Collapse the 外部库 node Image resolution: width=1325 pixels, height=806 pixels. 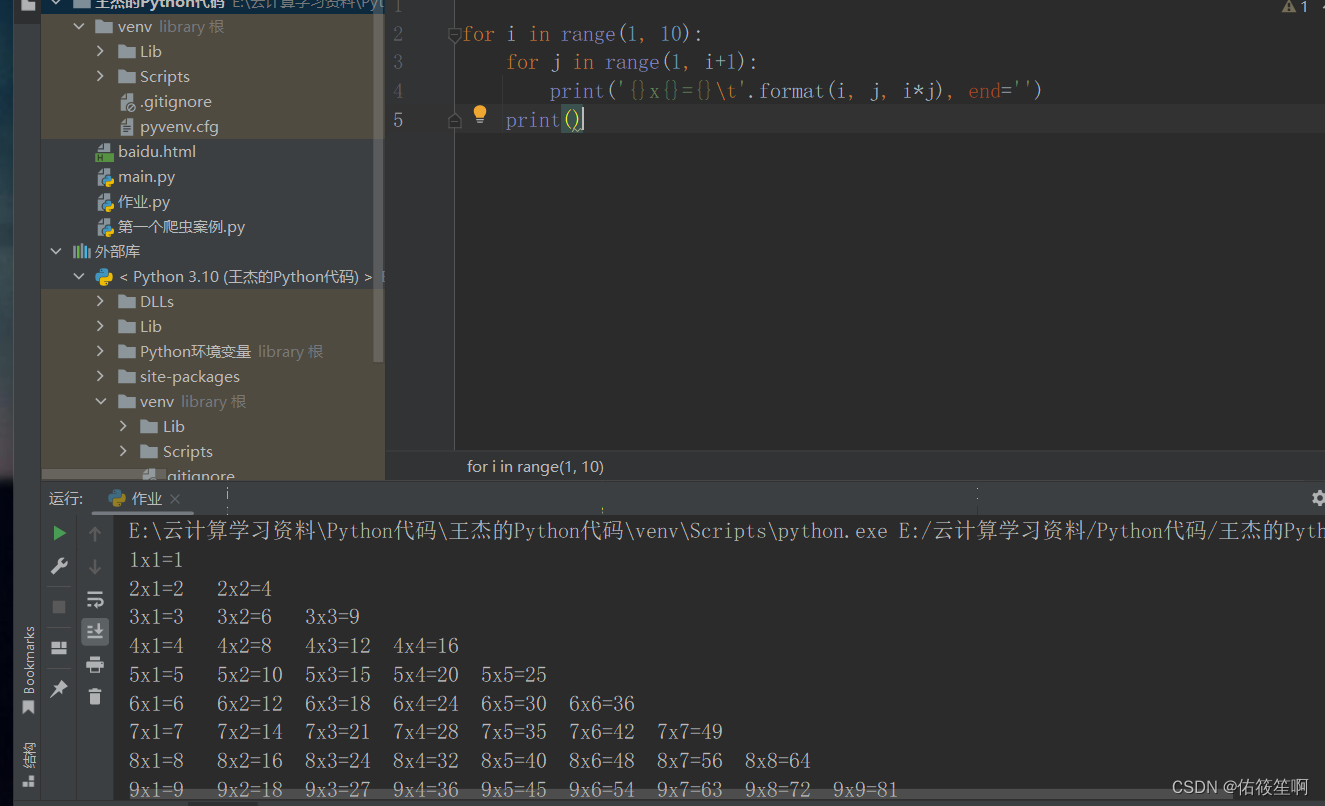[x=56, y=251]
